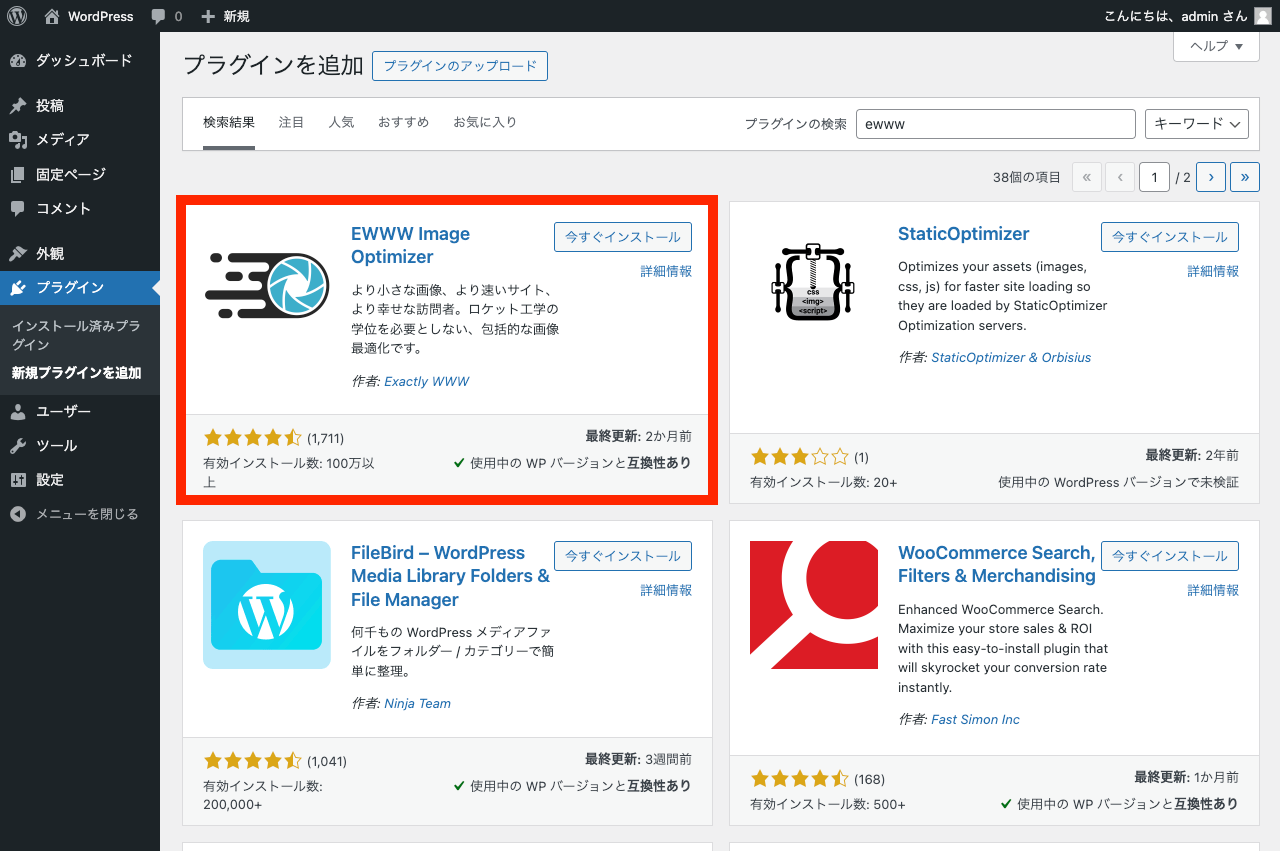The width and height of the screenshot is (1280, 851).
Task: Open the キーワード search type dropdown
Action: 1197,124
